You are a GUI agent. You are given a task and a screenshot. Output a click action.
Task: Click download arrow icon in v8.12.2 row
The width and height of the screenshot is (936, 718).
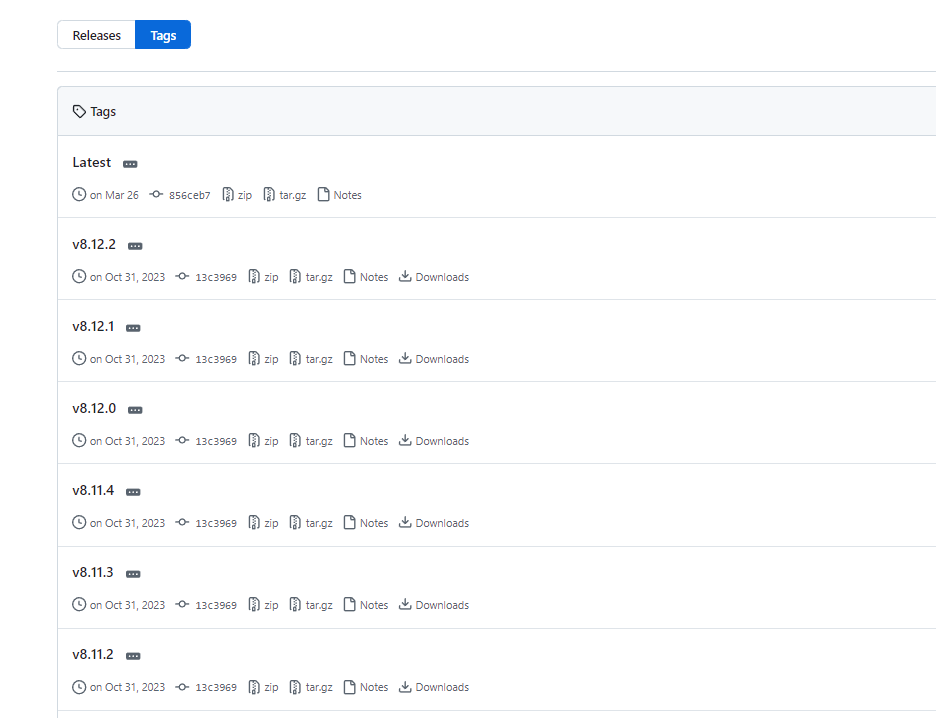[405, 276]
